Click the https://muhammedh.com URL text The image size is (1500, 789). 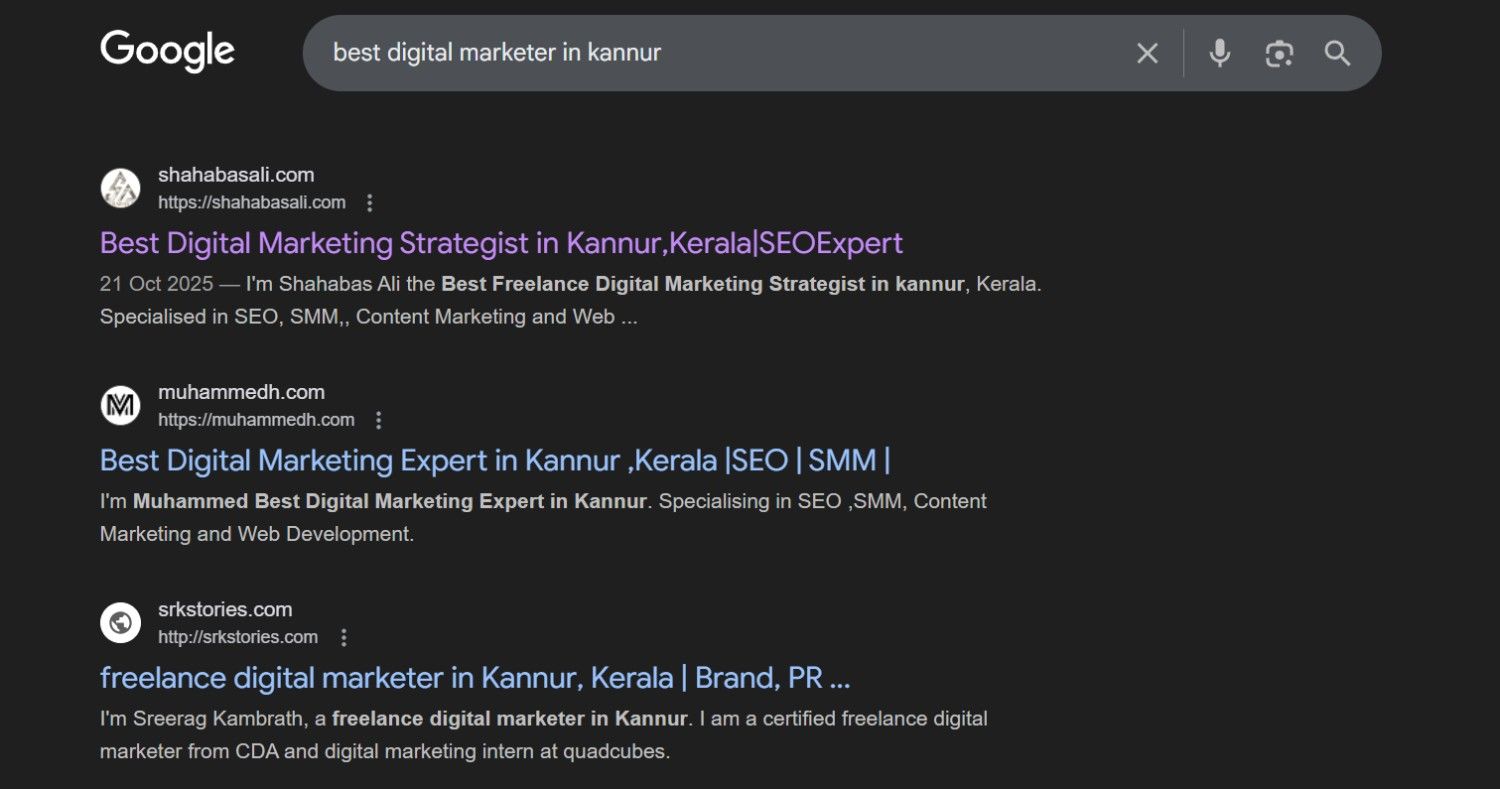(256, 420)
